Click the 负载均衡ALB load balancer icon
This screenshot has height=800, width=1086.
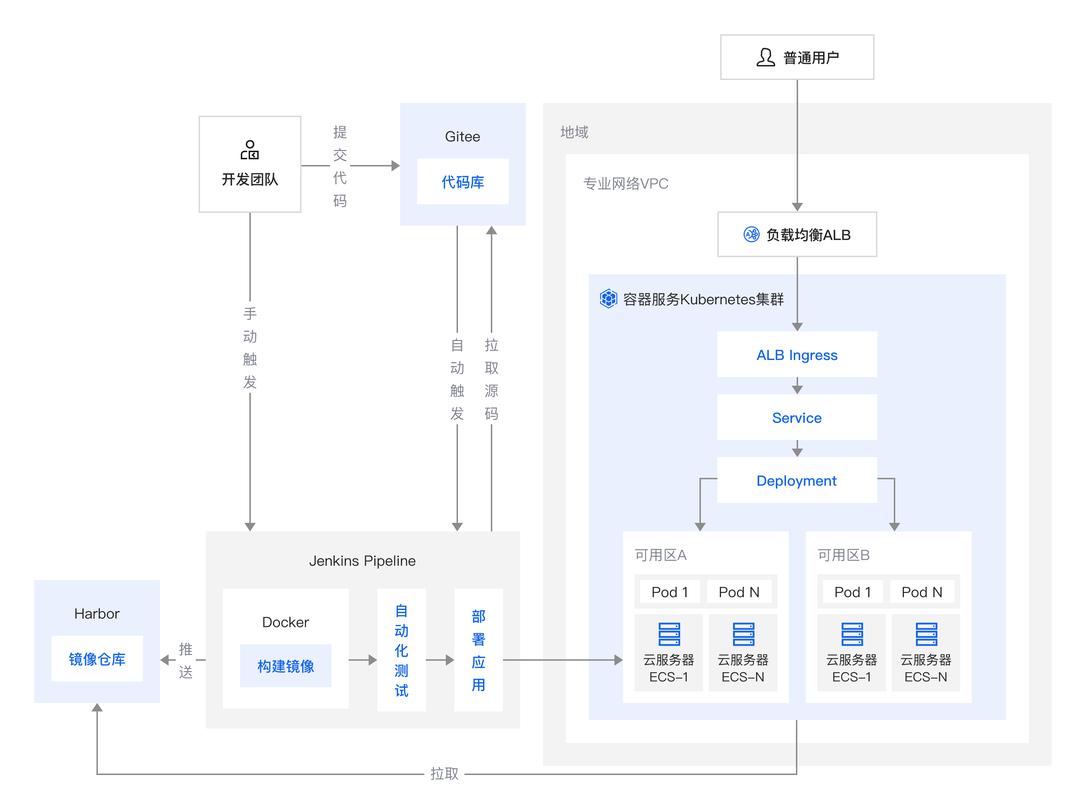[749, 234]
